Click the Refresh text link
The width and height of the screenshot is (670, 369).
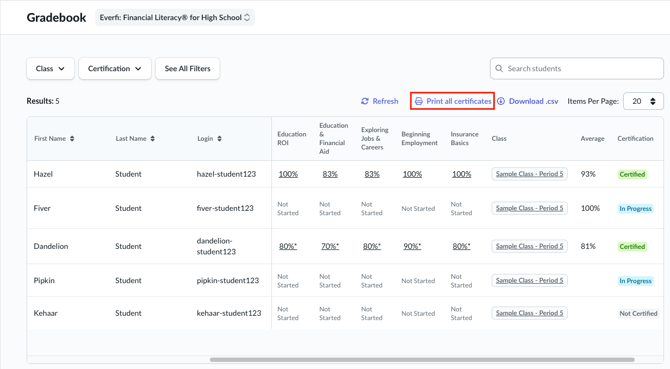tap(385, 101)
